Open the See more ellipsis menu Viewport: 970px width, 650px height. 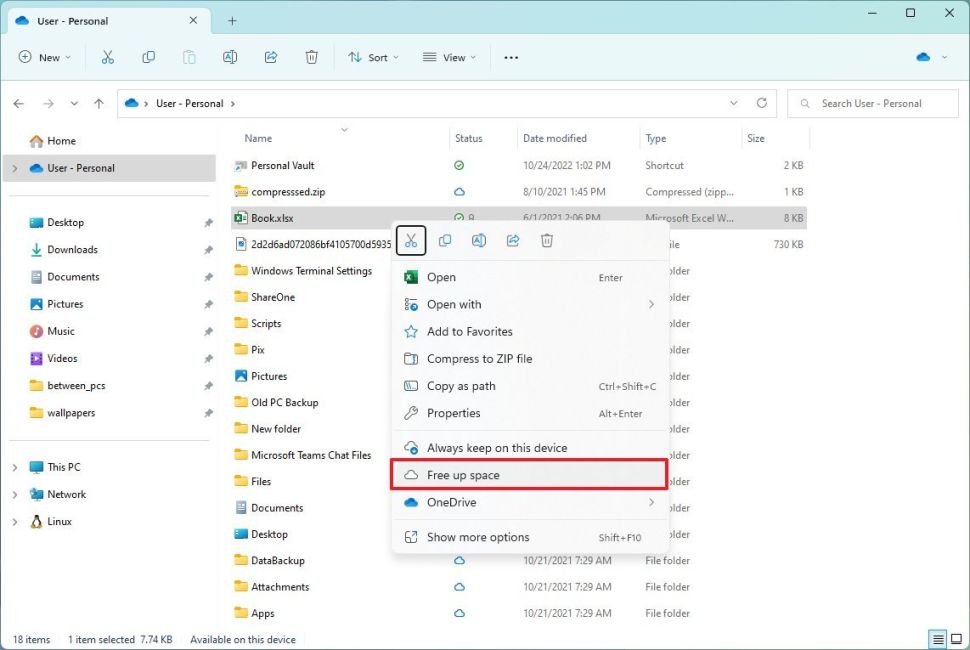511,57
